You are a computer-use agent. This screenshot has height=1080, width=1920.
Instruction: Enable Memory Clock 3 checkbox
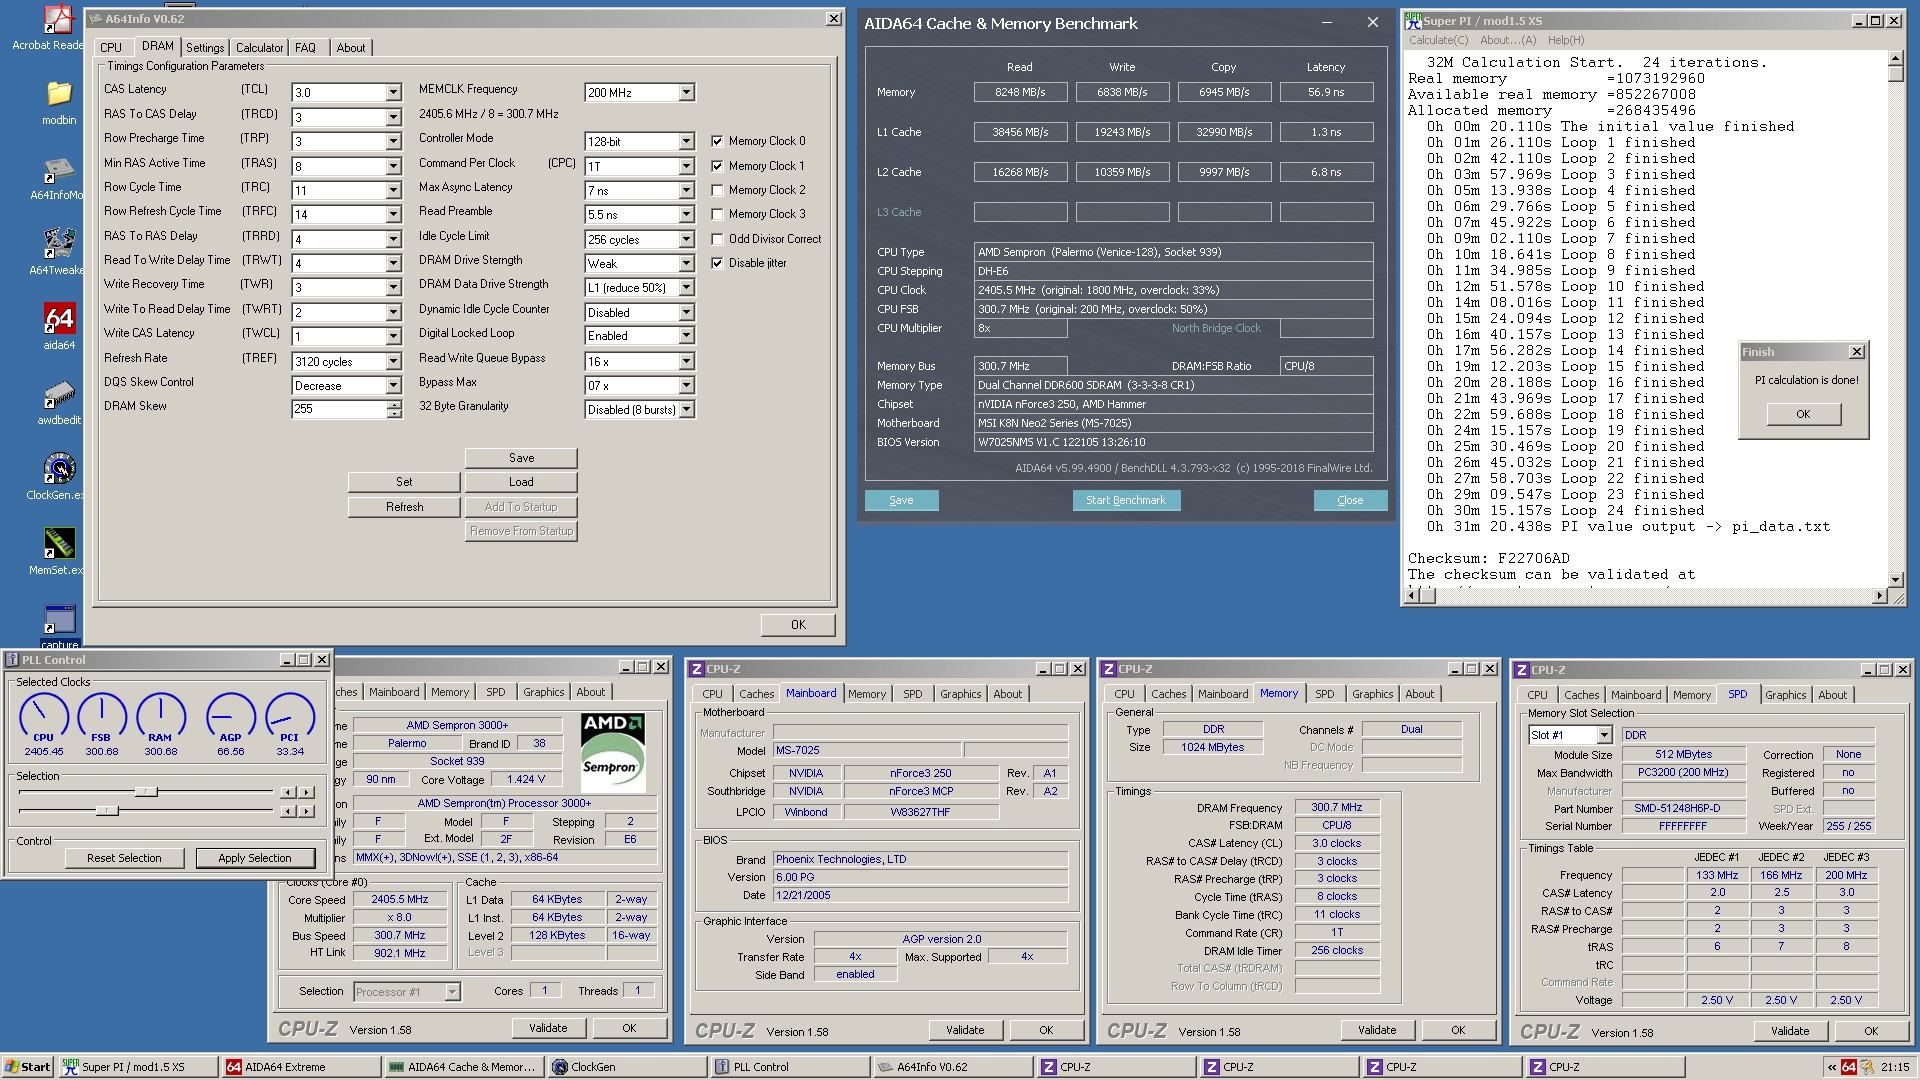[x=717, y=214]
